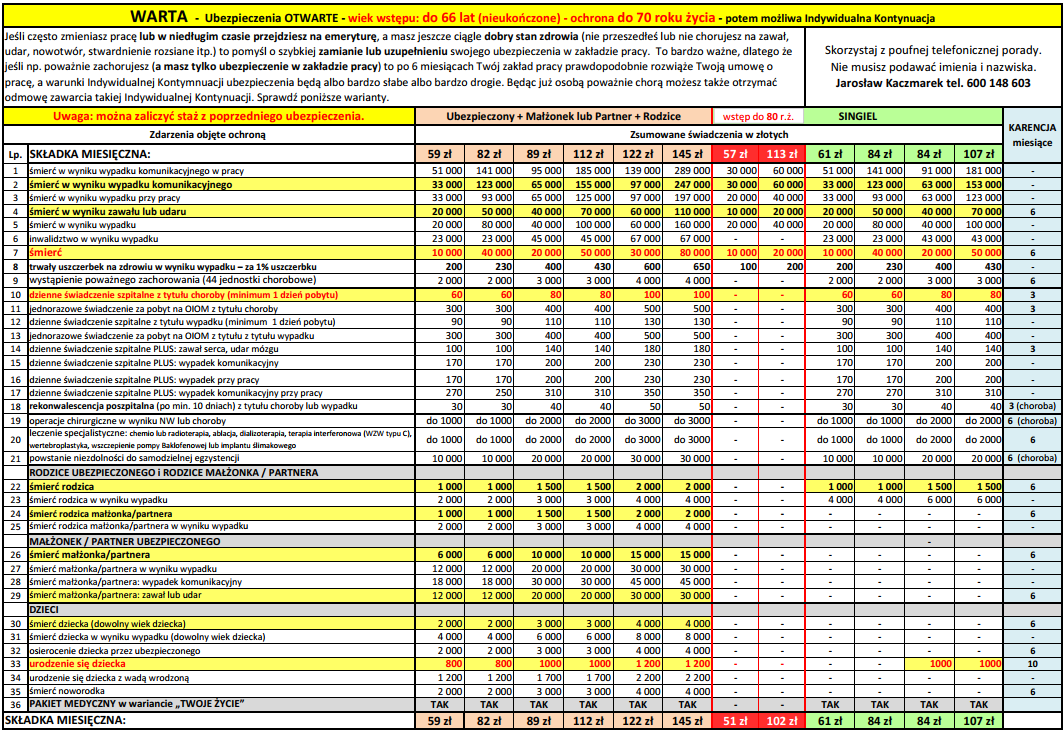Select row 27 'śmierć małżonka/partnera w wyniku wypadku'
The height and width of the screenshot is (732, 1064).
(123, 569)
